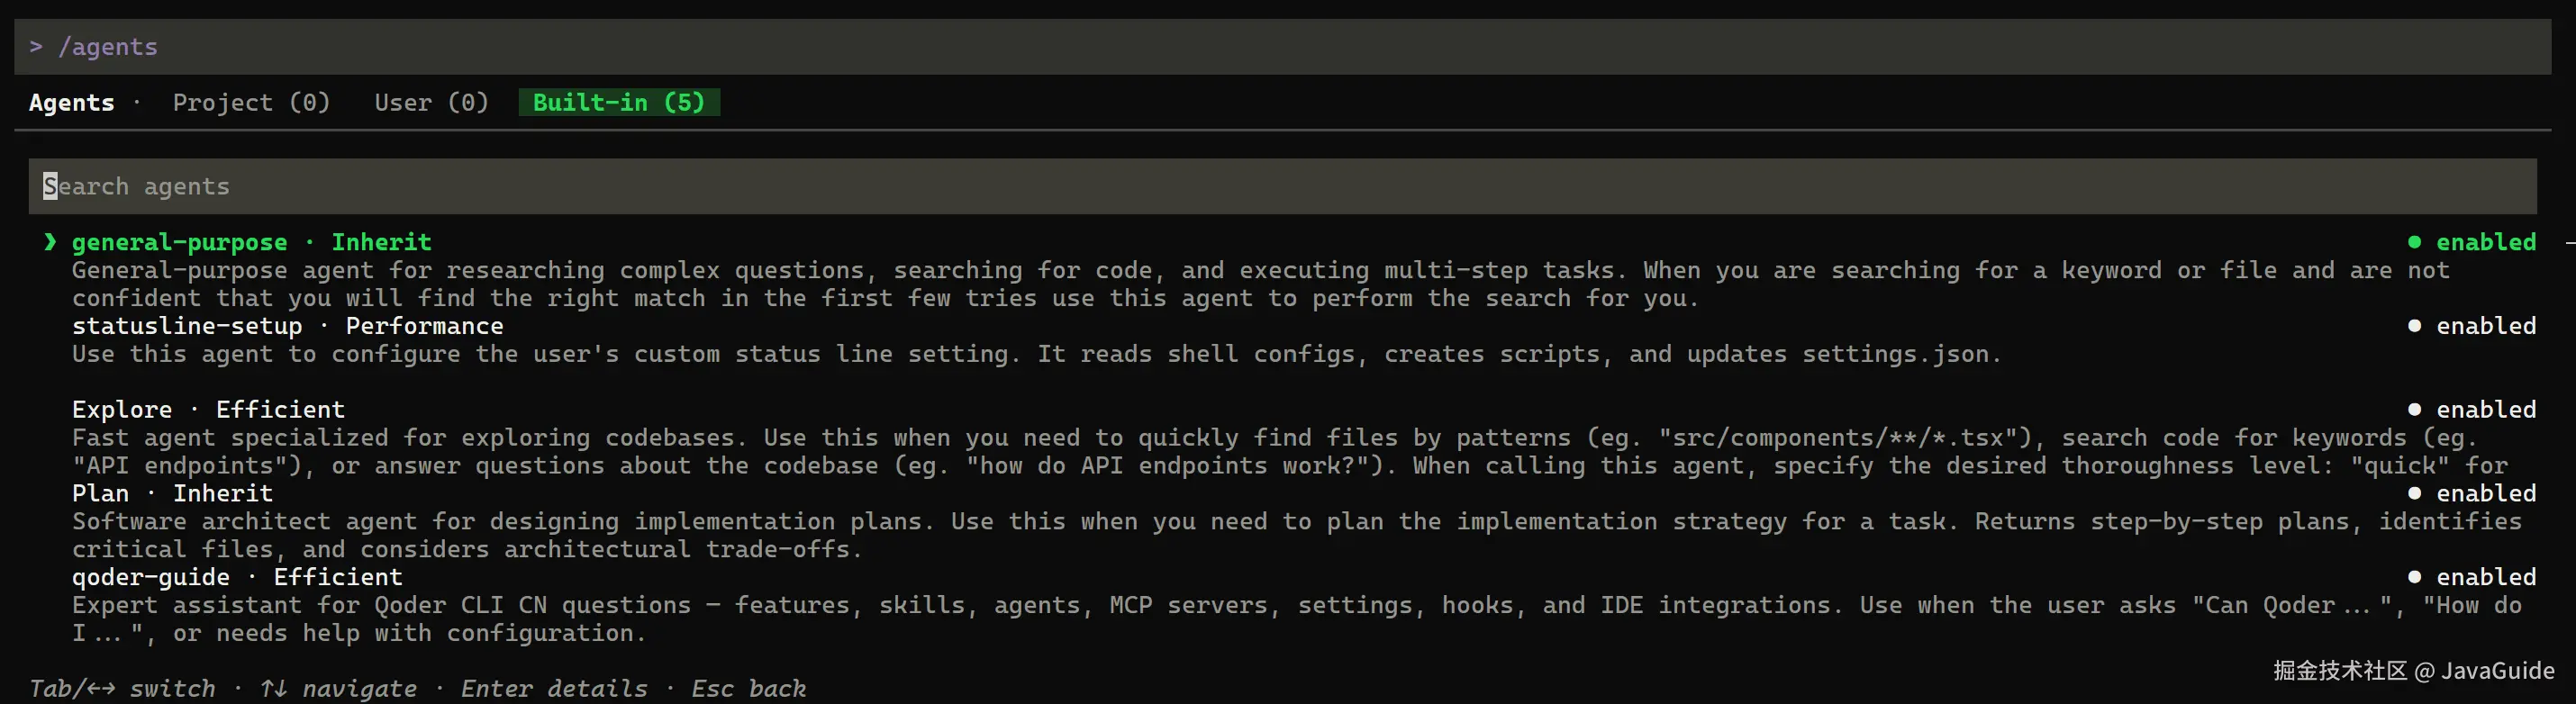Focus the Search agents field
2576x704 pixels.
point(1282,186)
